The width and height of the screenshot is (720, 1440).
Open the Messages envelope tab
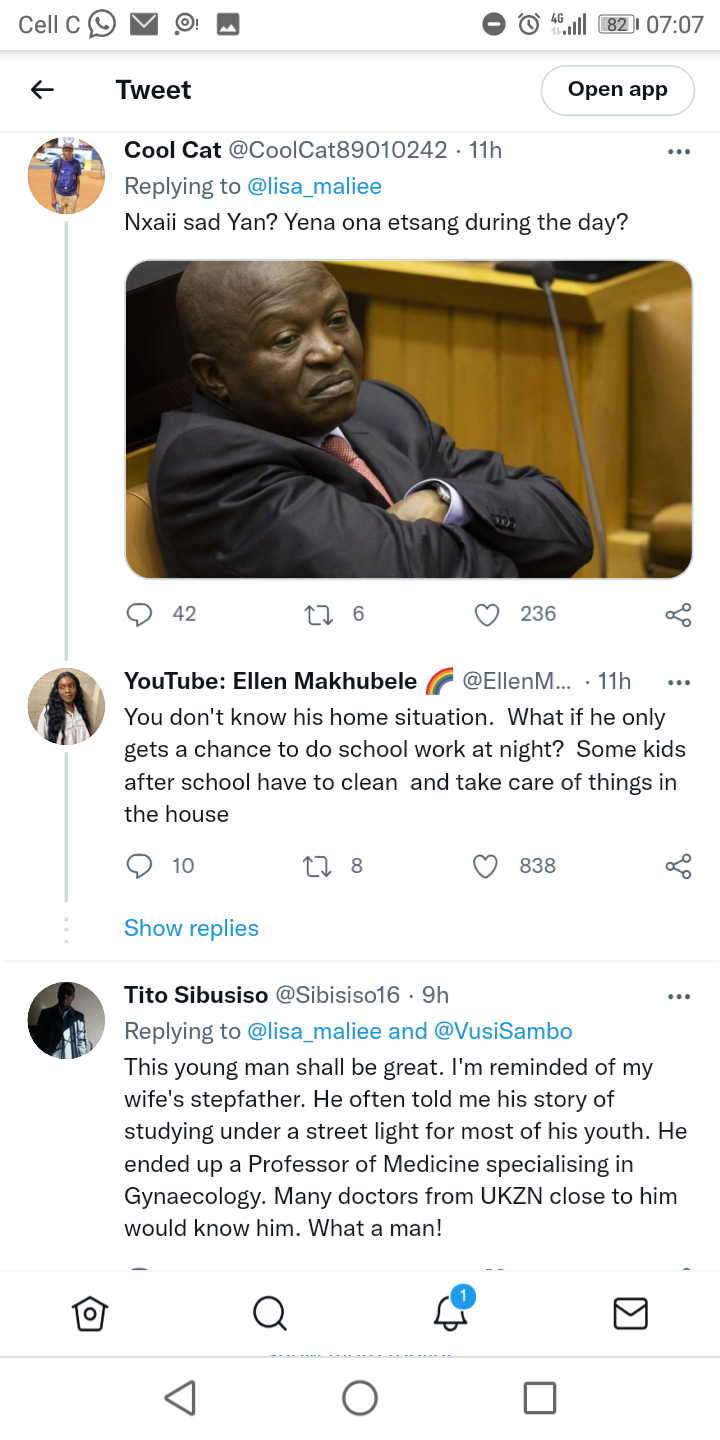coord(630,1313)
